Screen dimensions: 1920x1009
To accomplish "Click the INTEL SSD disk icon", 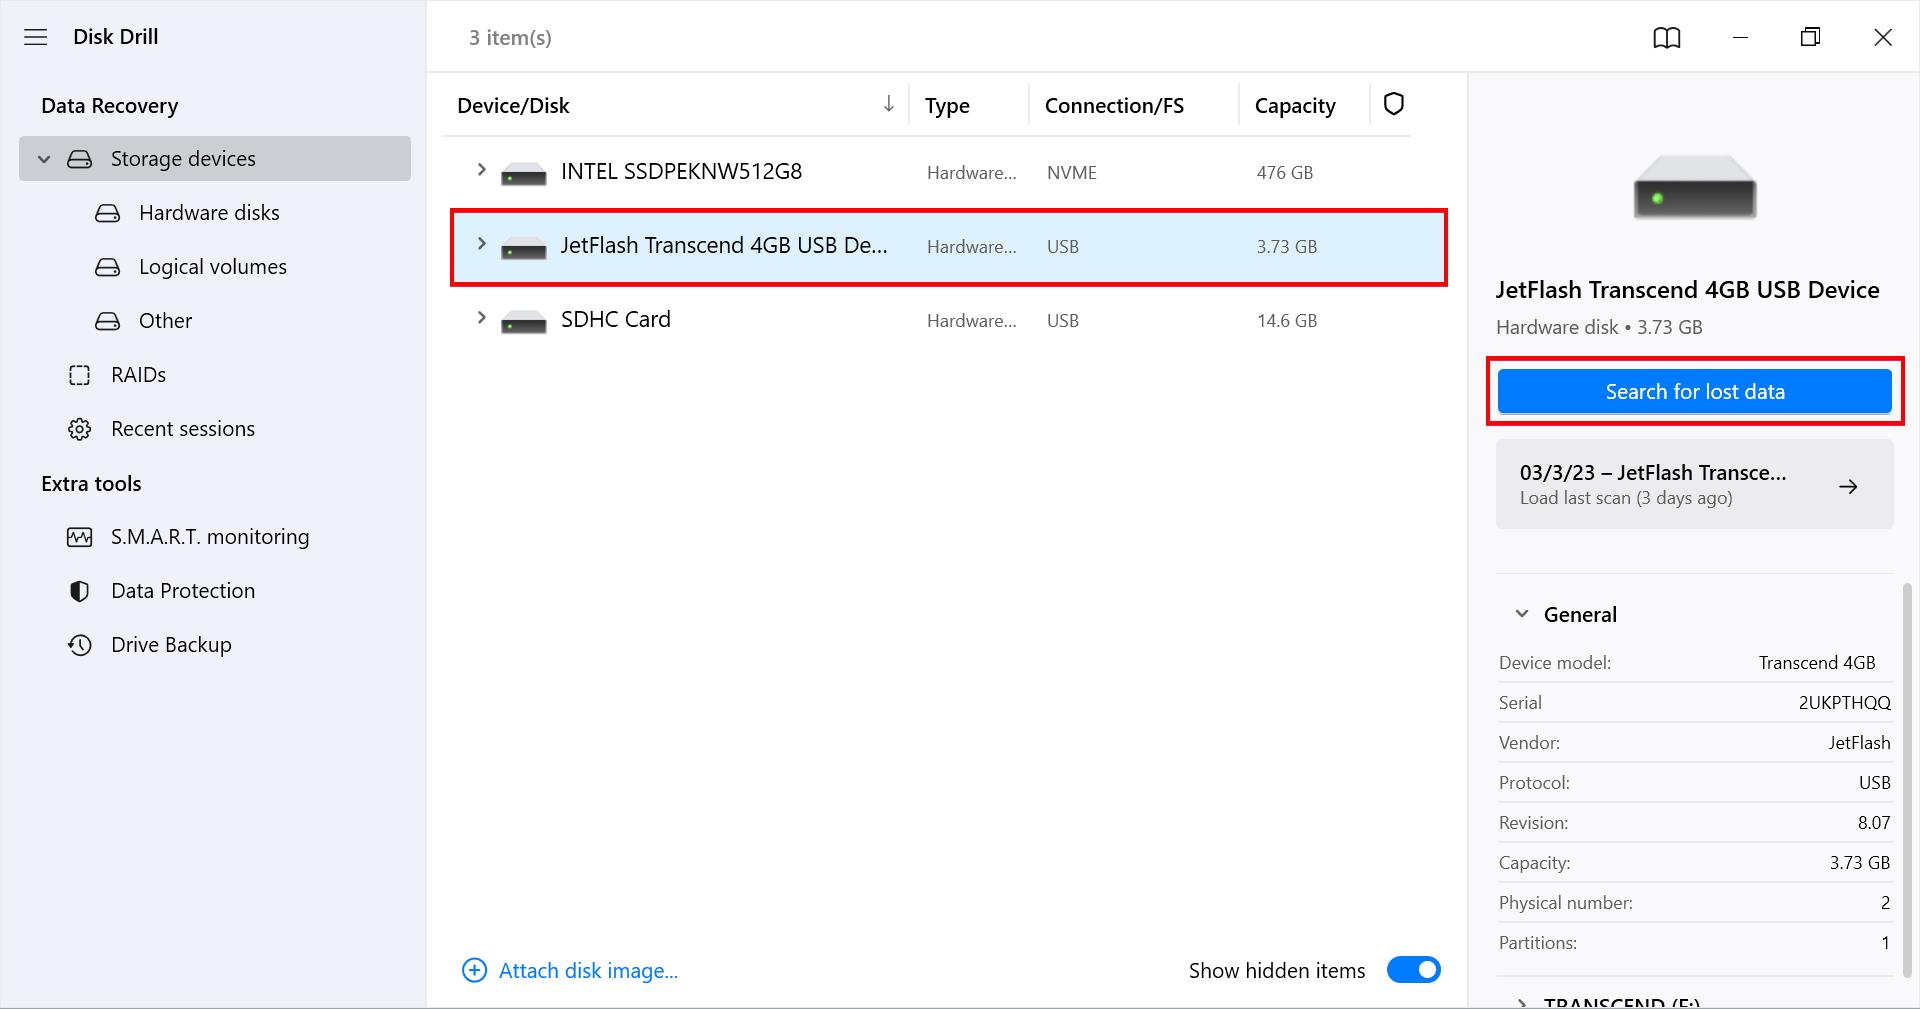I will 524,174.
